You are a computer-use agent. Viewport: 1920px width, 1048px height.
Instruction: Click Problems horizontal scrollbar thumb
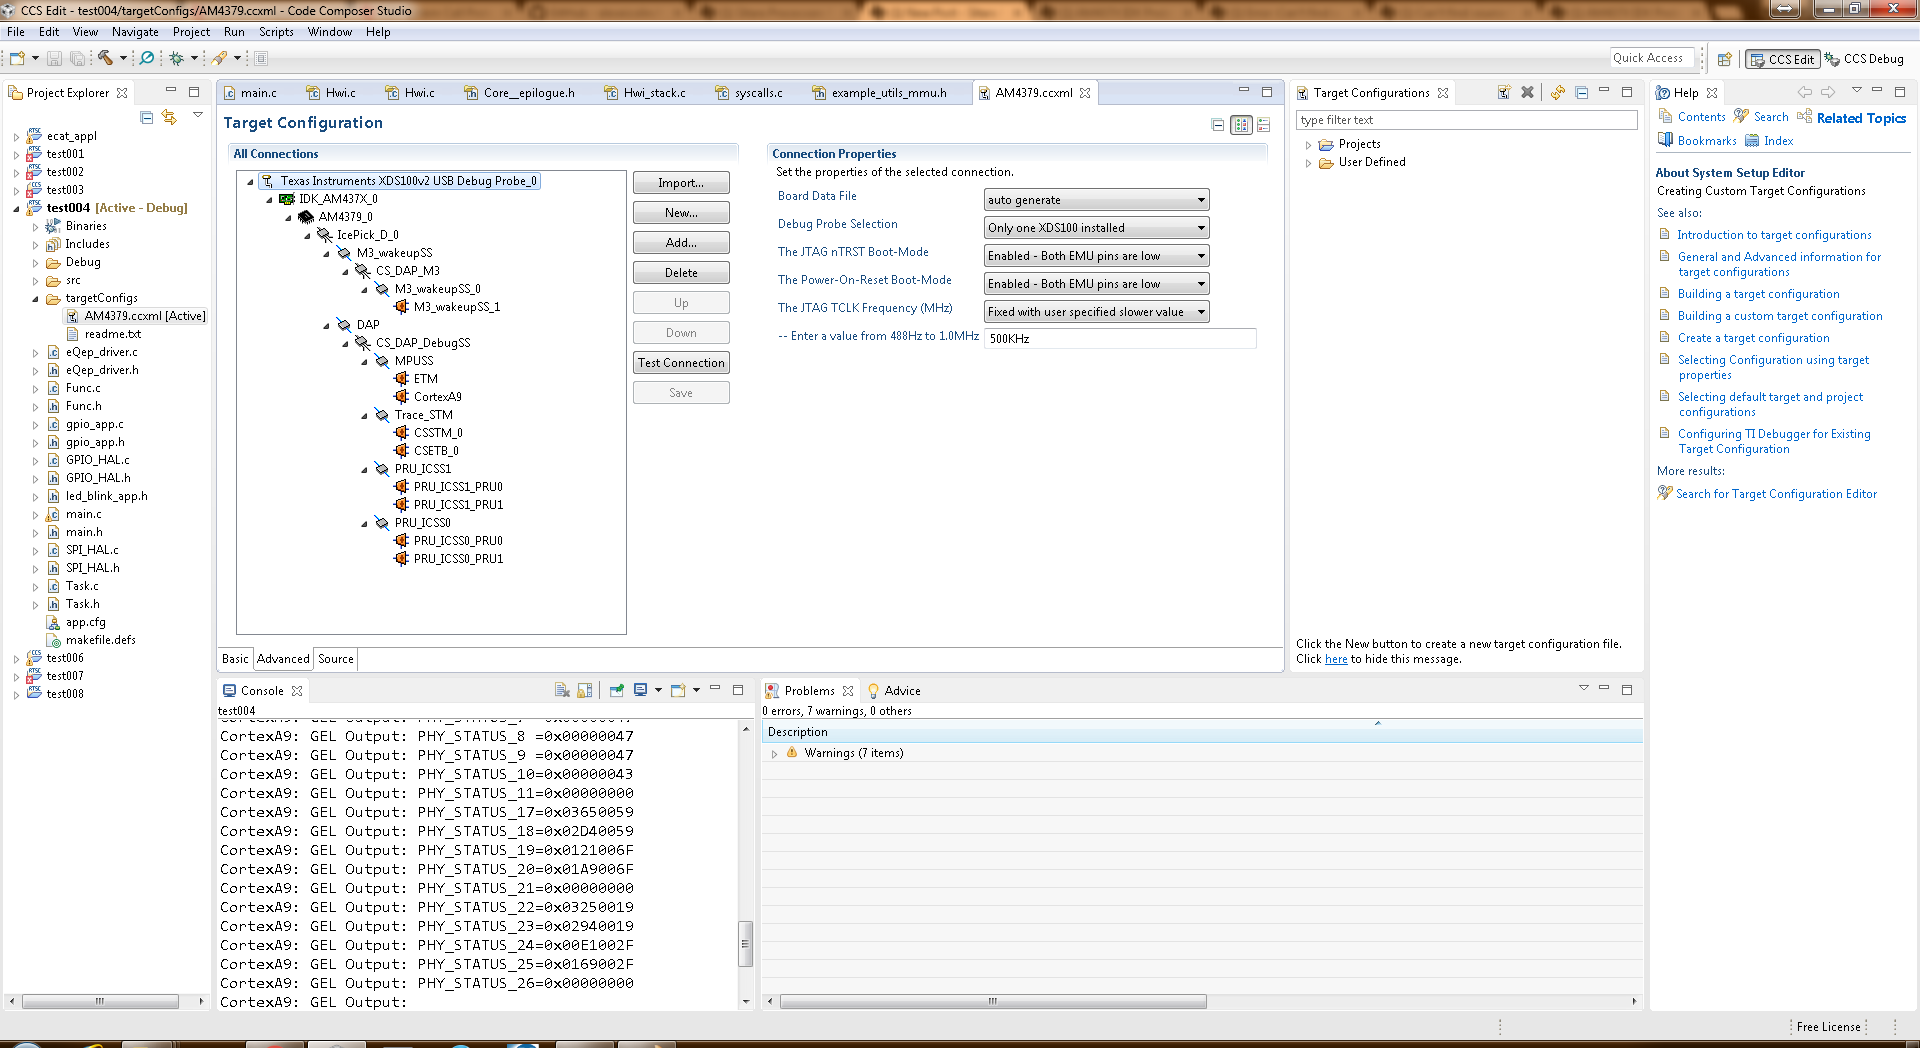tap(993, 1001)
